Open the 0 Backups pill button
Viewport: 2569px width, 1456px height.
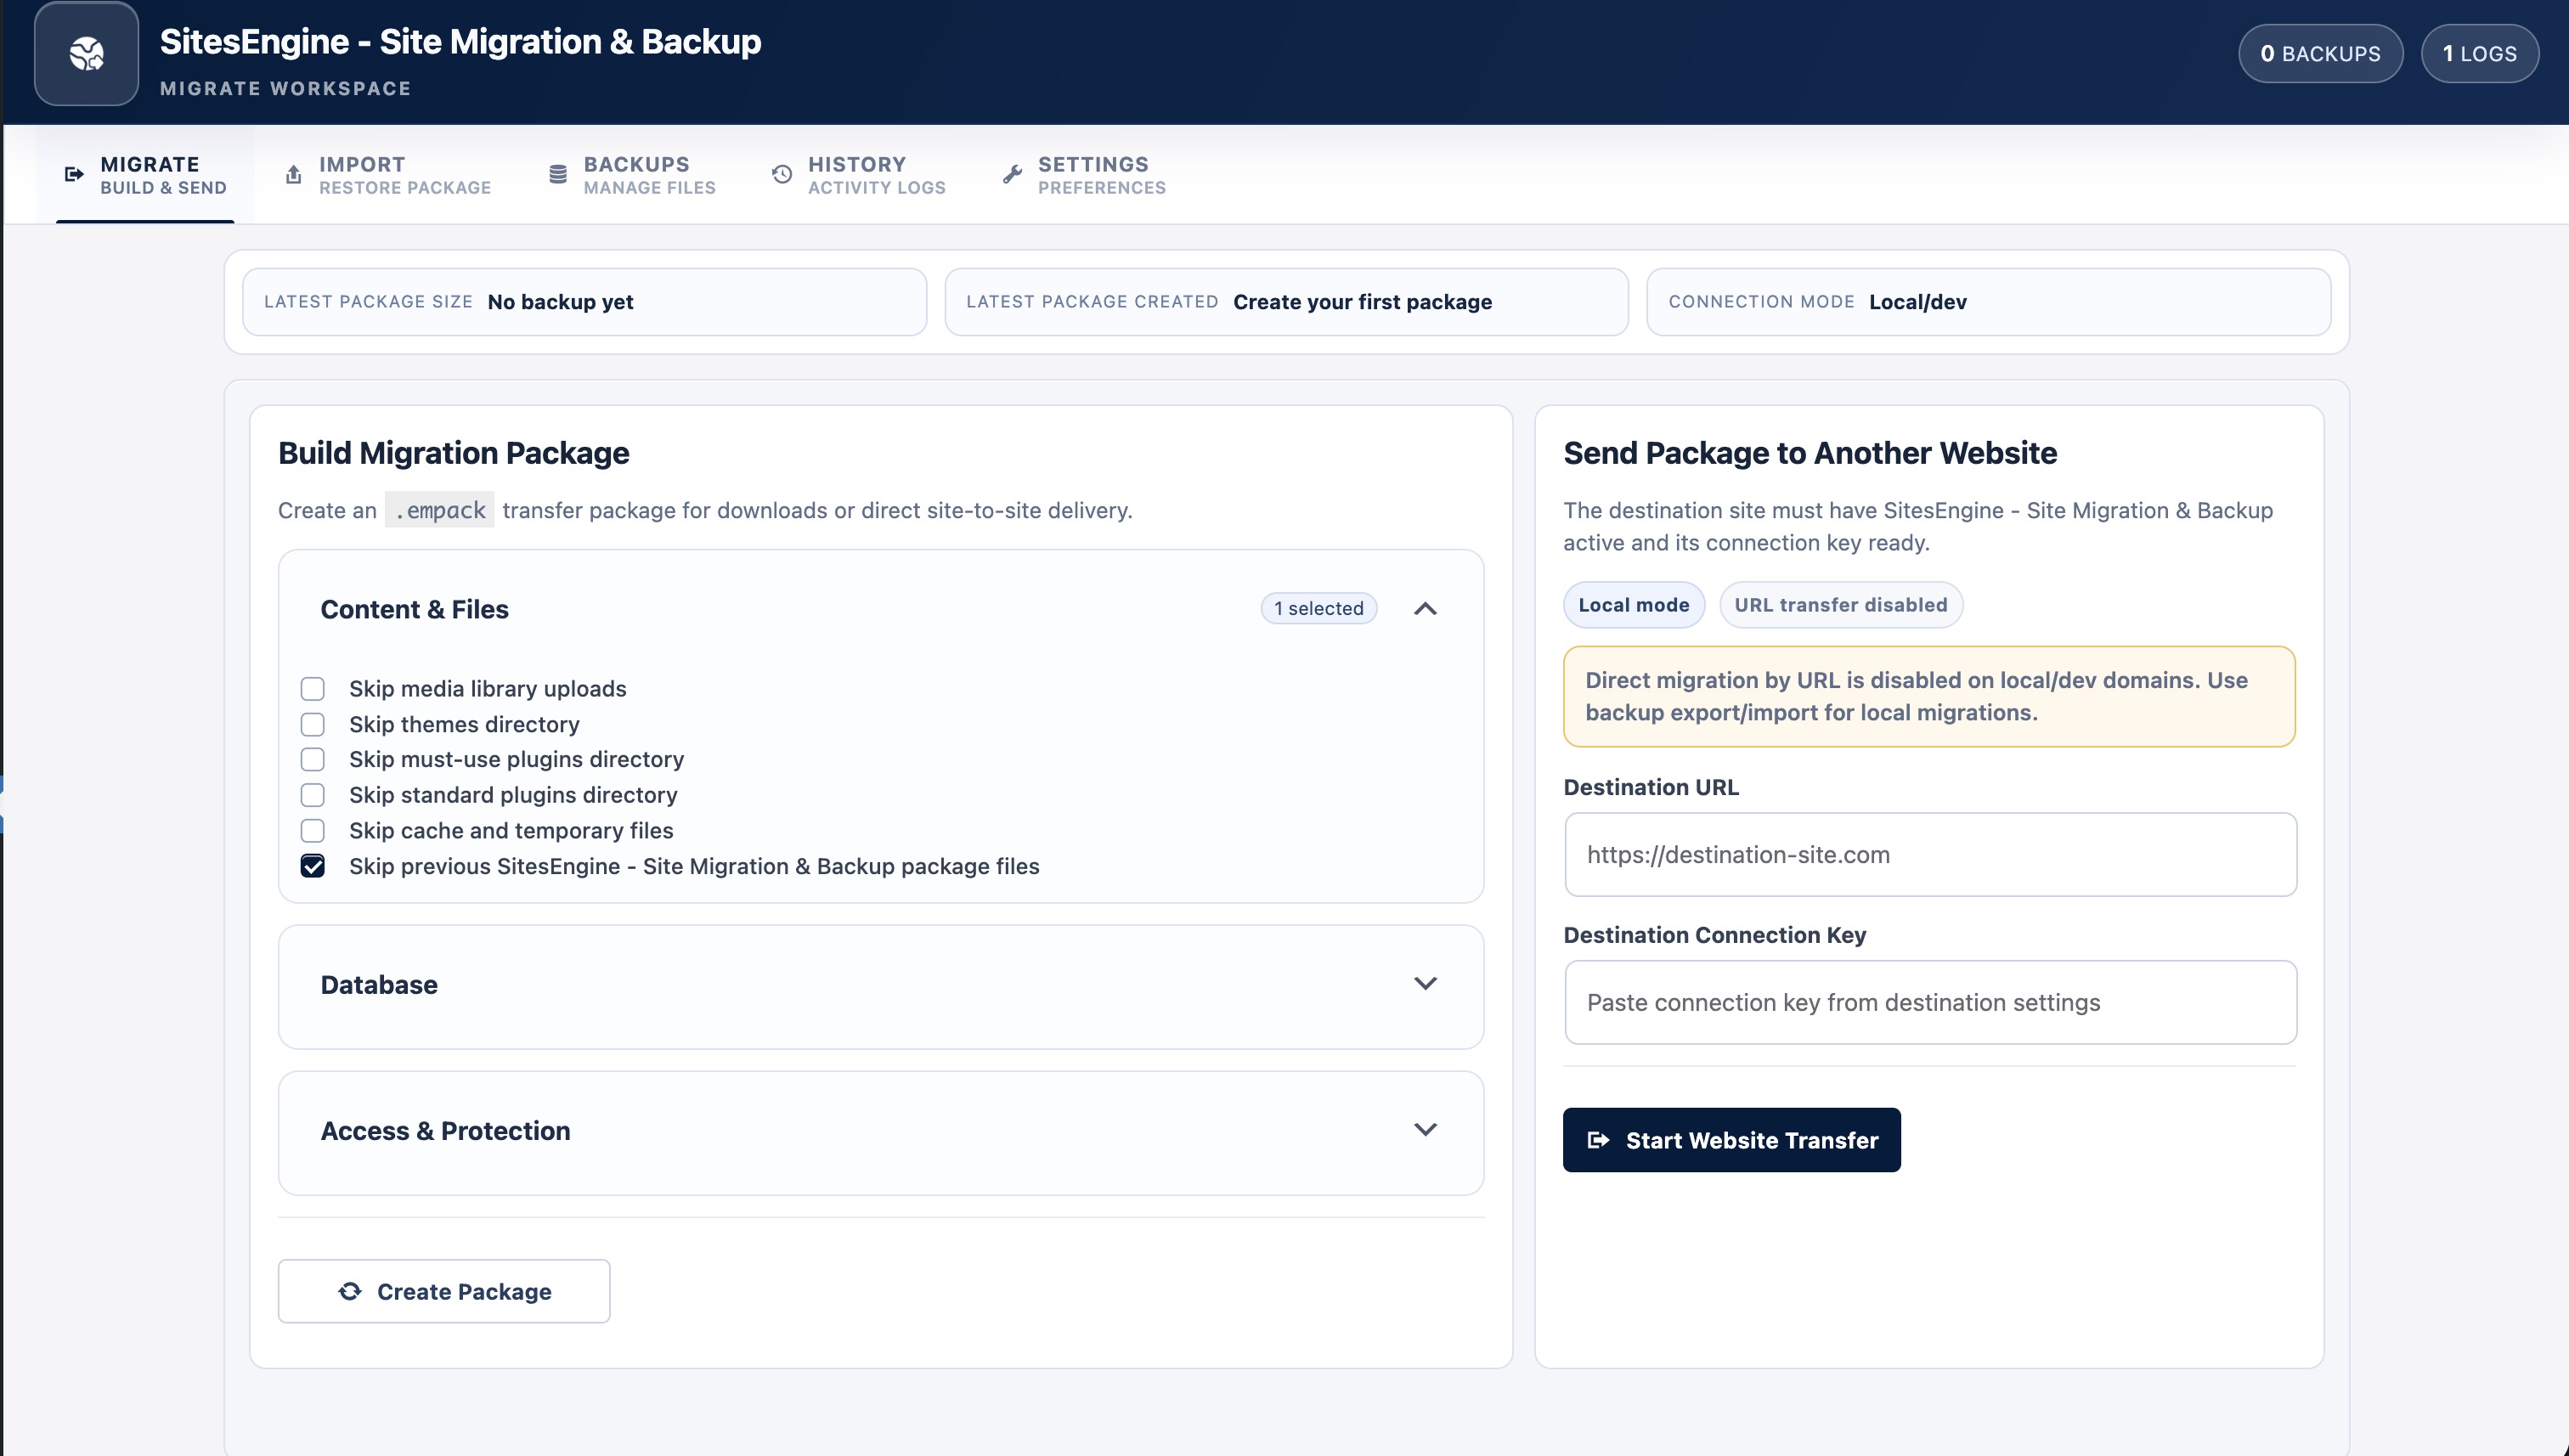[x=2320, y=54]
